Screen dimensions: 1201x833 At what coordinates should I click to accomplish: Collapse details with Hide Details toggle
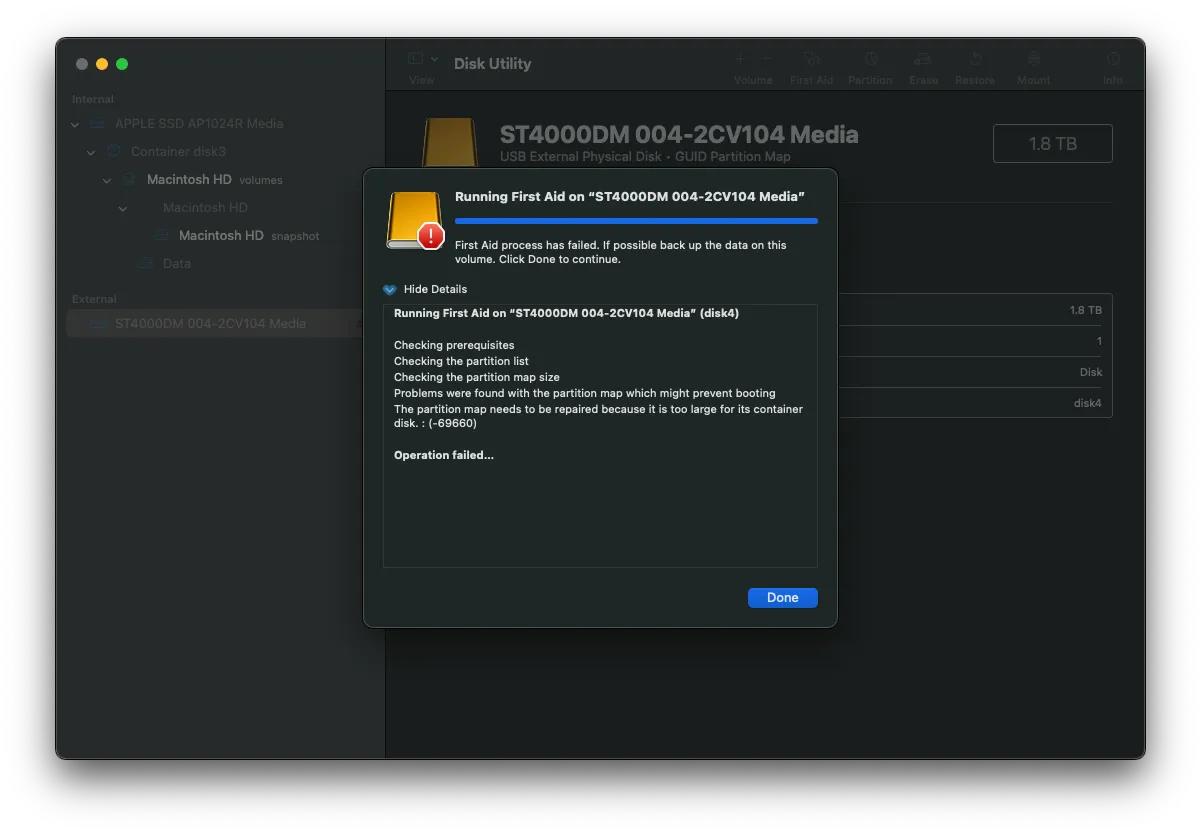[x=390, y=289]
